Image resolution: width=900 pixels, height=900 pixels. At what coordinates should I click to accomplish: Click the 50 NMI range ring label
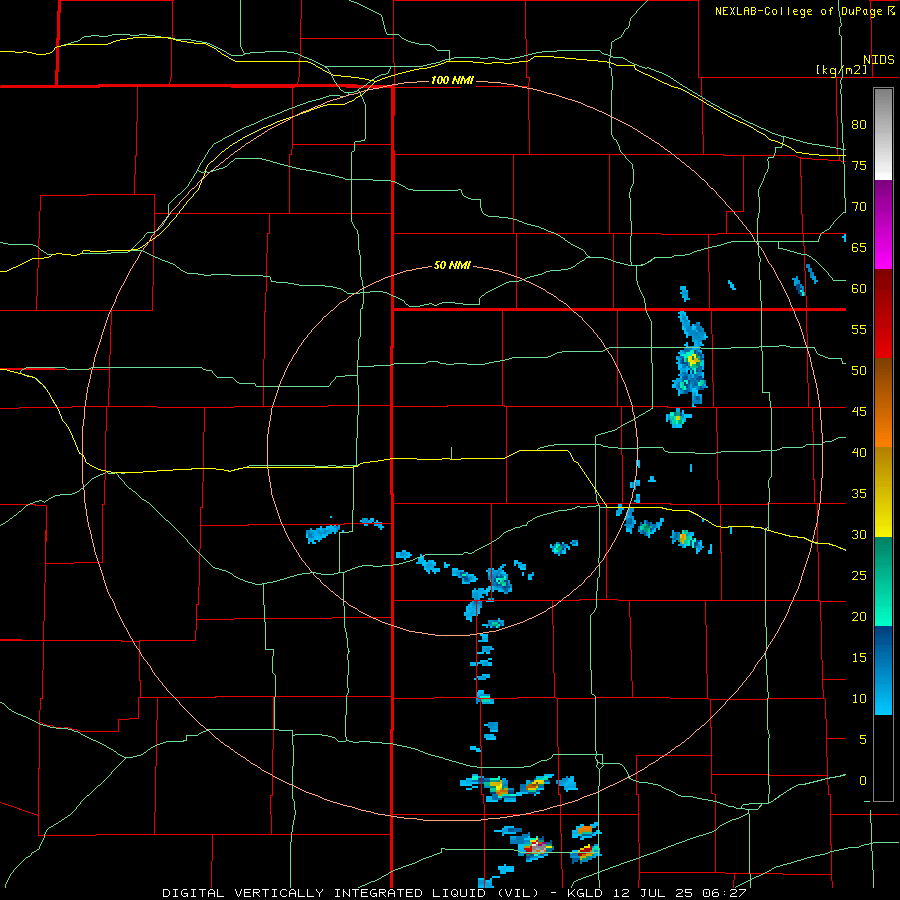pos(452,265)
